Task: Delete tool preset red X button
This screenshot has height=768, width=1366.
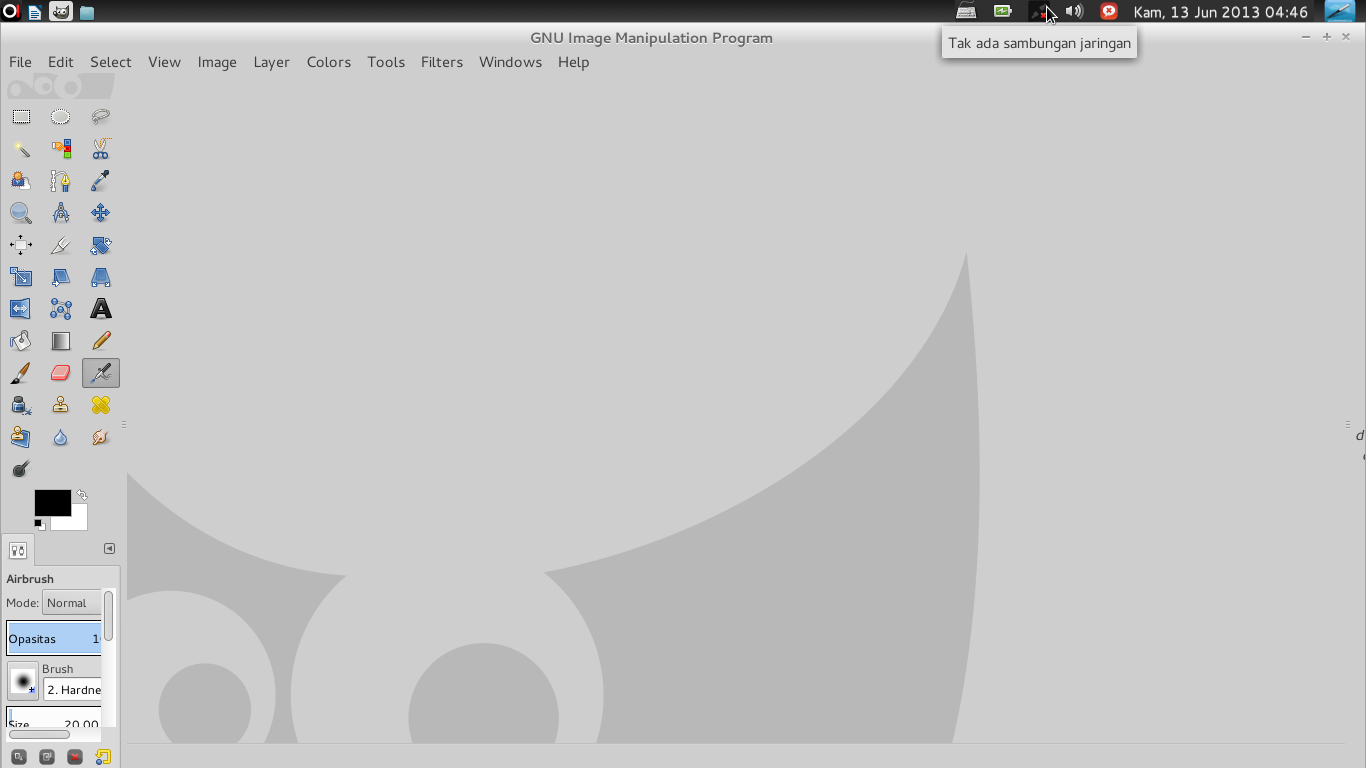Action: click(74, 757)
